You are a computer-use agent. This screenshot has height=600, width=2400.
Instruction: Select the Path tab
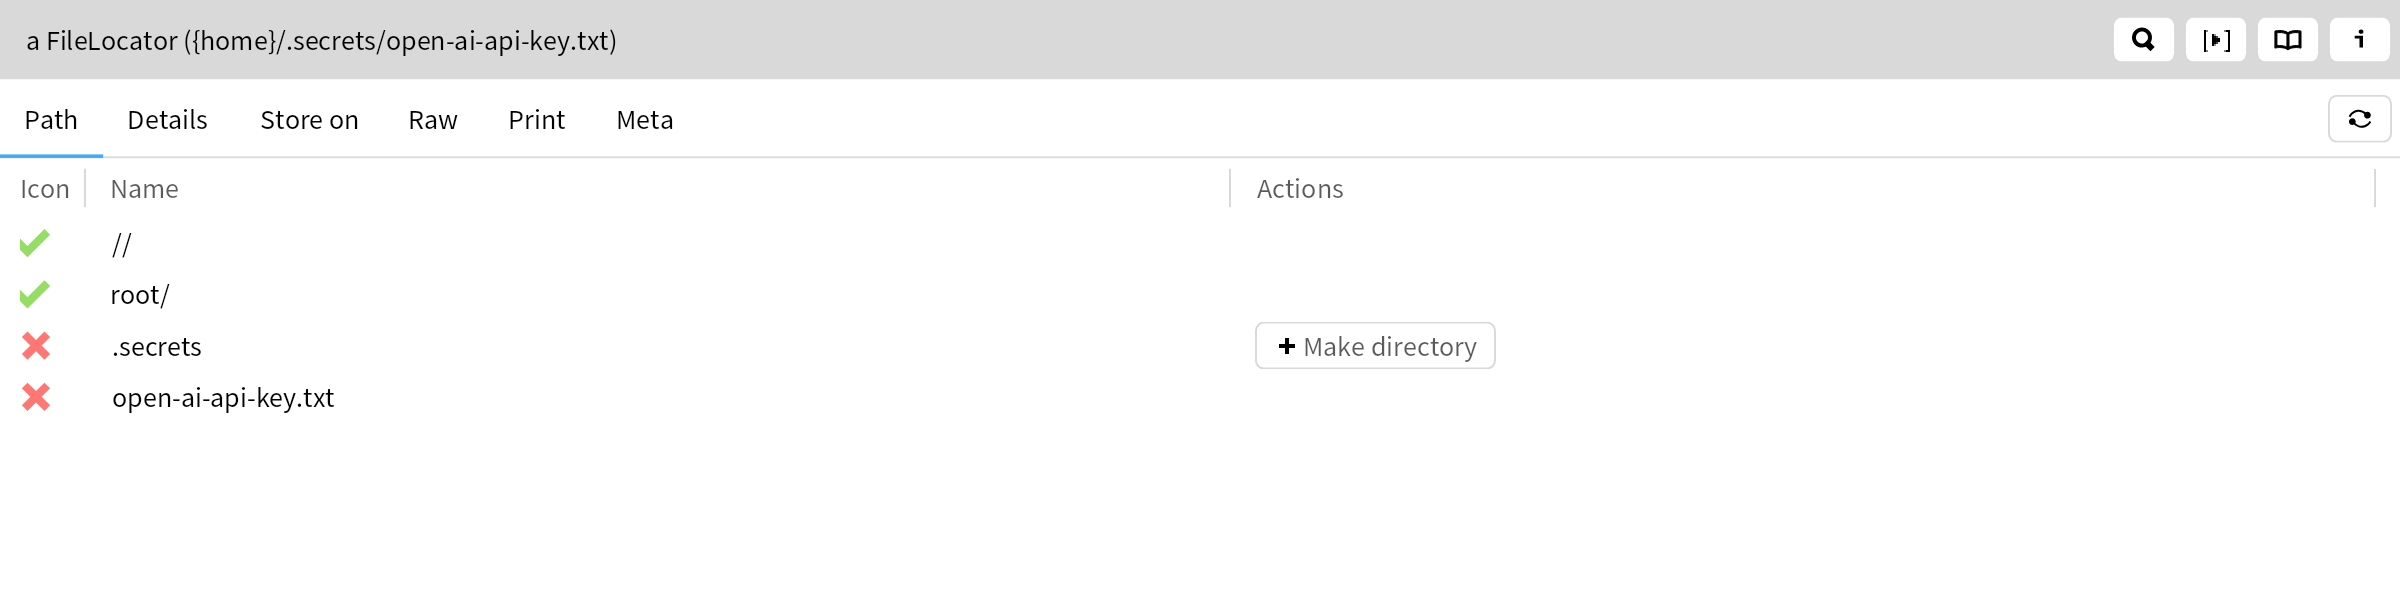51,120
